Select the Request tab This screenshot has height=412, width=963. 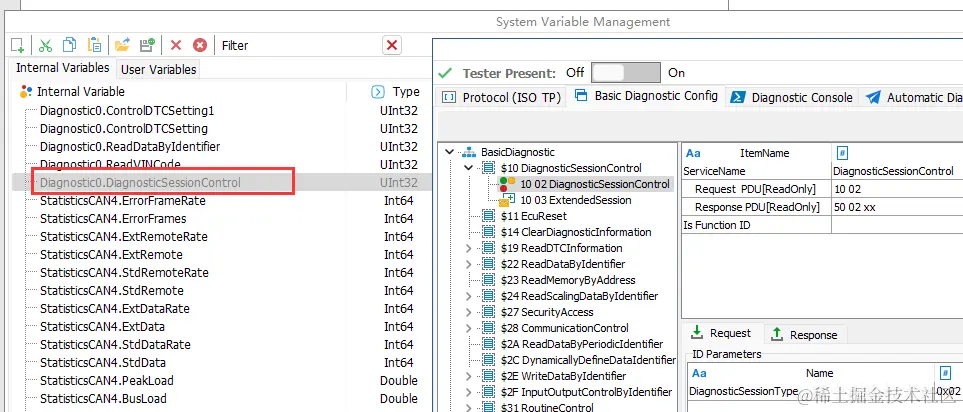[722, 333]
